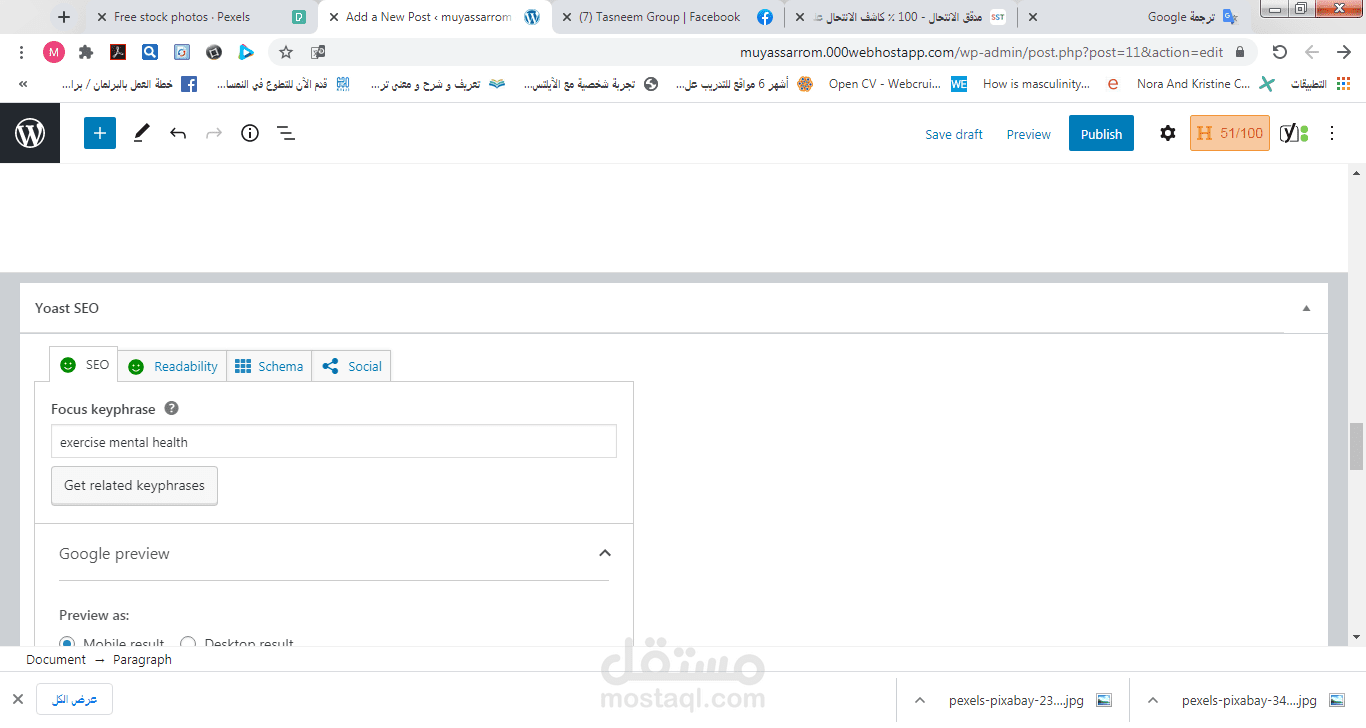
Task: Open pexels-pixabay-34 downloaded jpg file
Action: [x=1263, y=700]
